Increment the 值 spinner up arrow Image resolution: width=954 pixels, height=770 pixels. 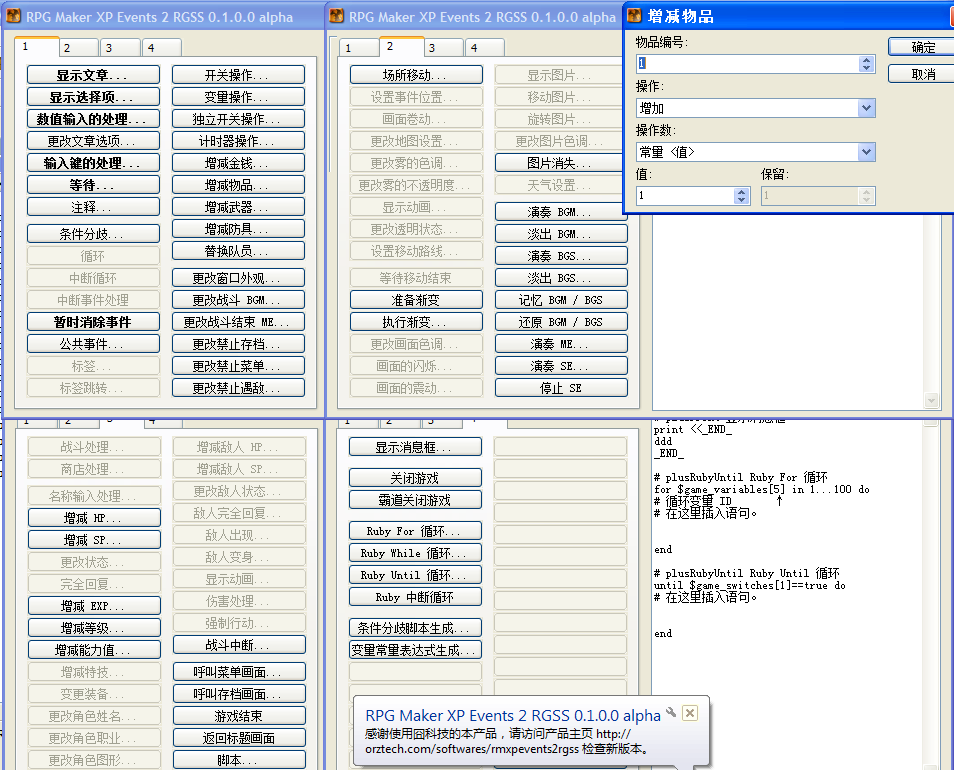point(742,192)
